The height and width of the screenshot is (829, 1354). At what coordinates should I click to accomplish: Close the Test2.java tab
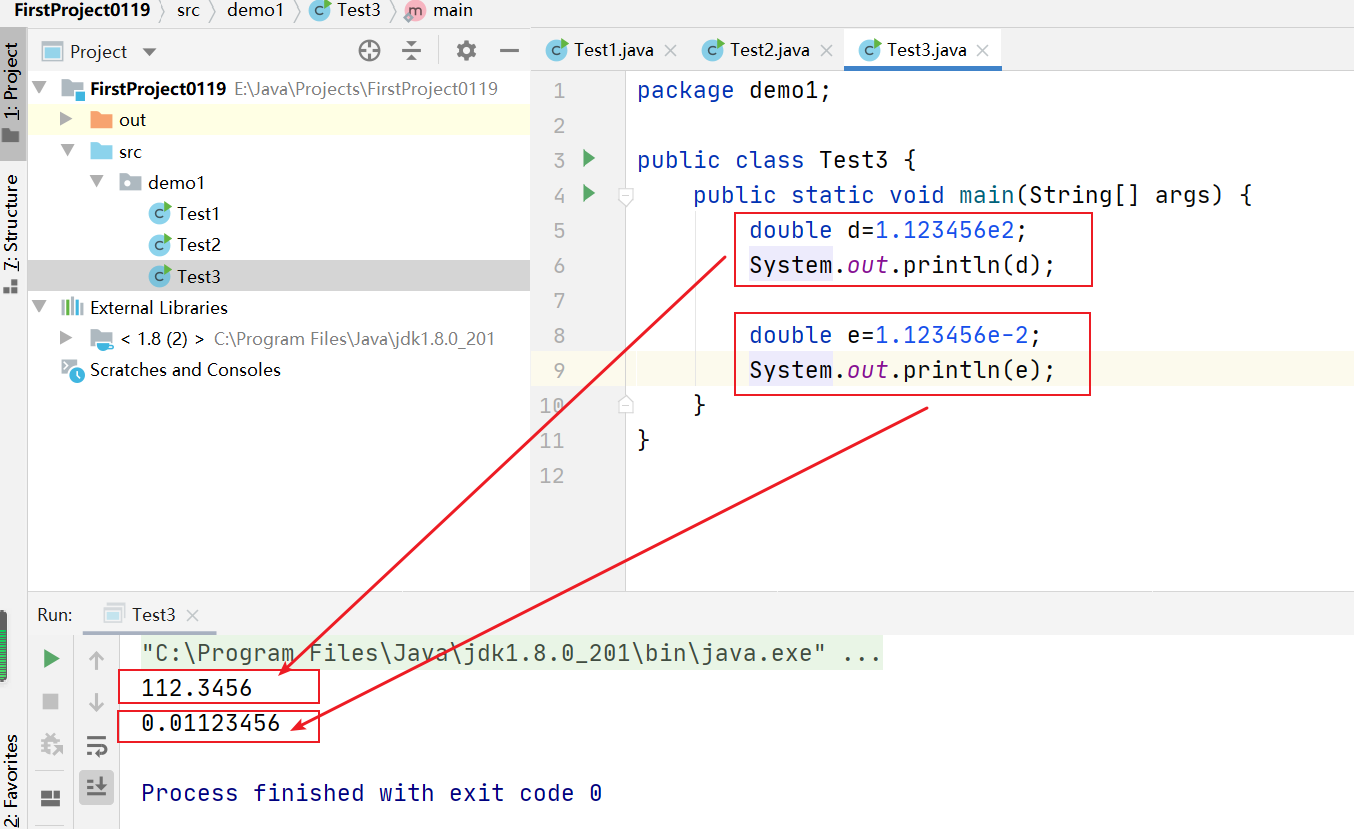point(827,51)
